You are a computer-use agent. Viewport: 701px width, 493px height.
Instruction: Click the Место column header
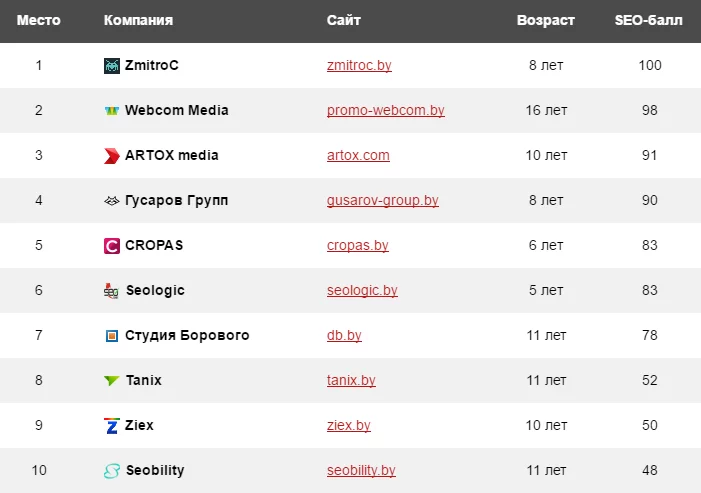point(38,20)
